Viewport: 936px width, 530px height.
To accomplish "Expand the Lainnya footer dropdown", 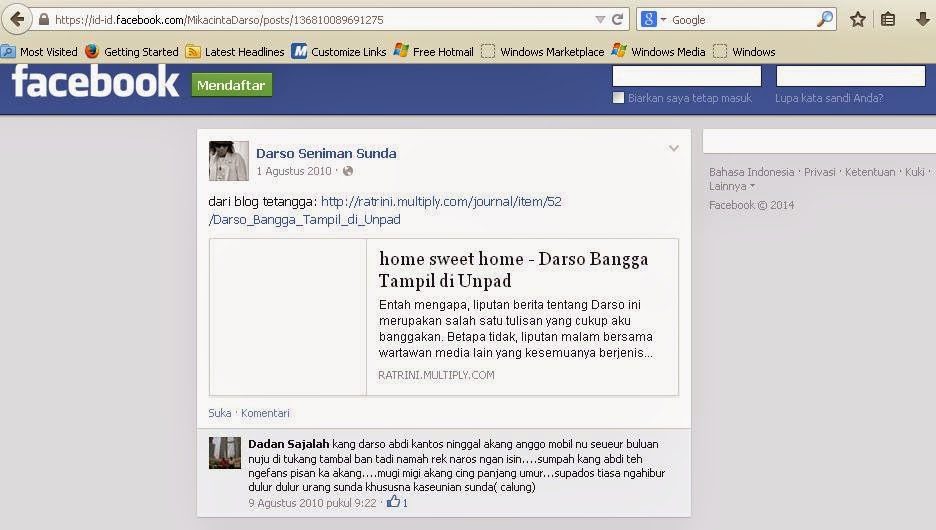I will (732, 186).
